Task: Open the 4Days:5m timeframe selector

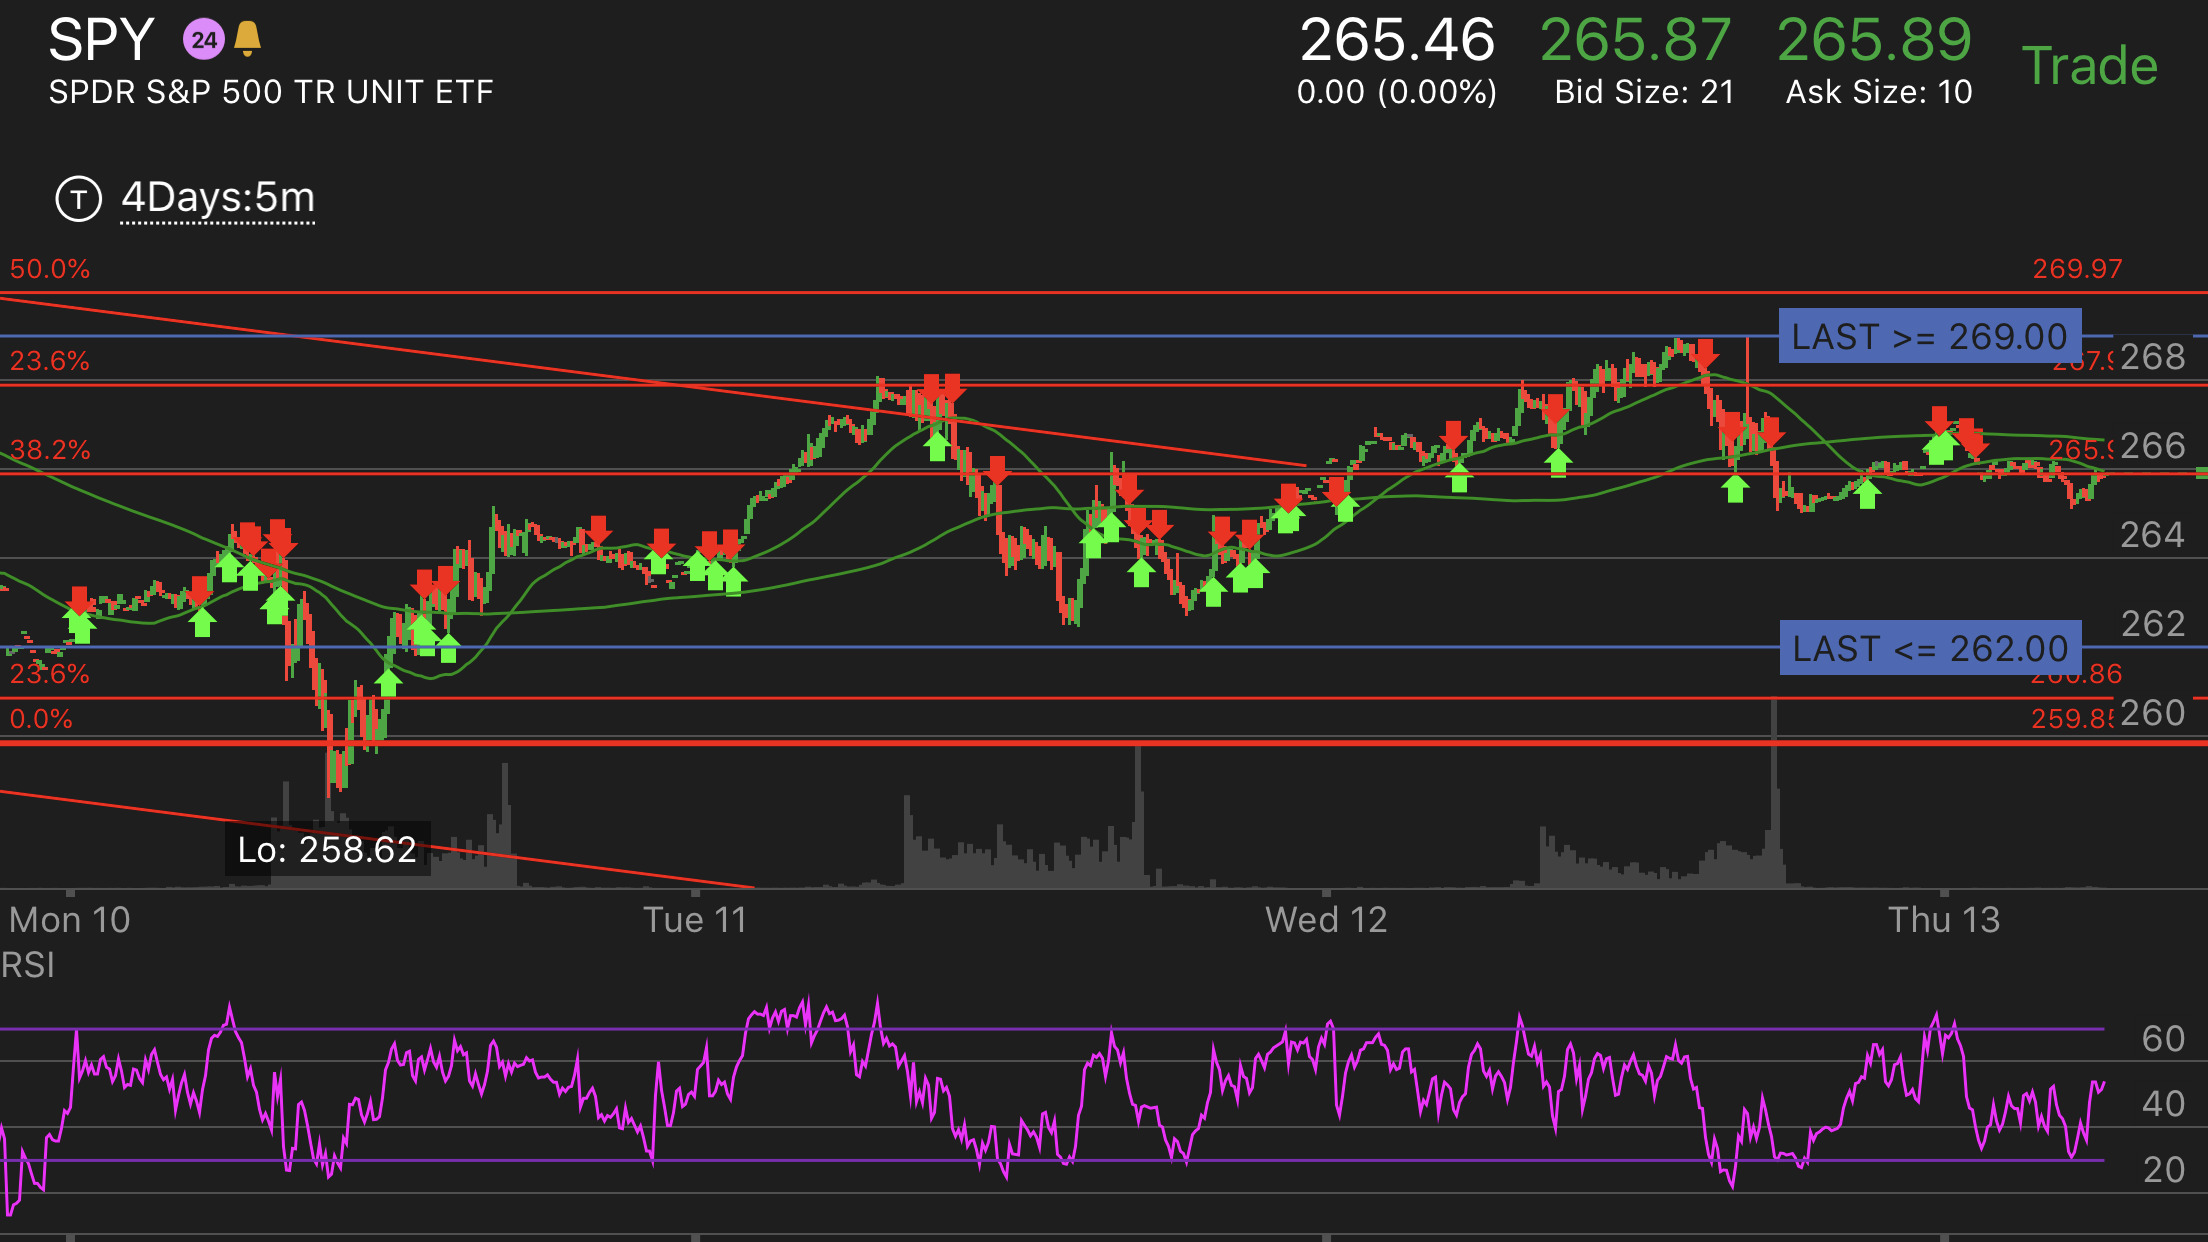Action: [x=218, y=198]
